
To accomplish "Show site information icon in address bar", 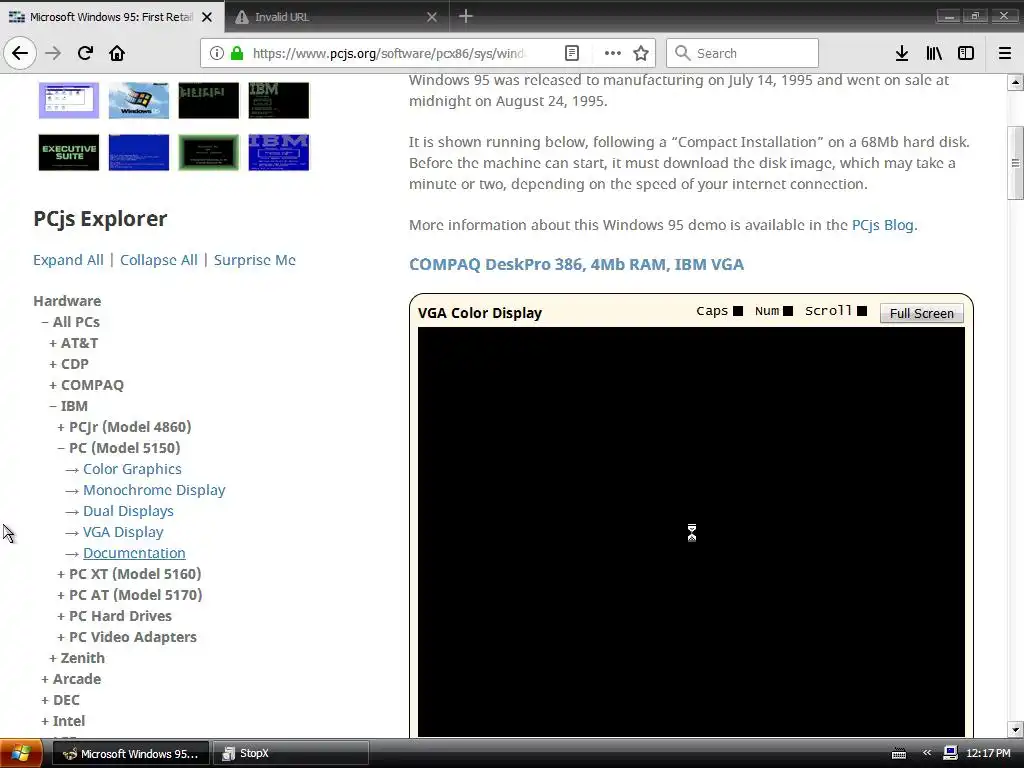I will tap(217, 53).
